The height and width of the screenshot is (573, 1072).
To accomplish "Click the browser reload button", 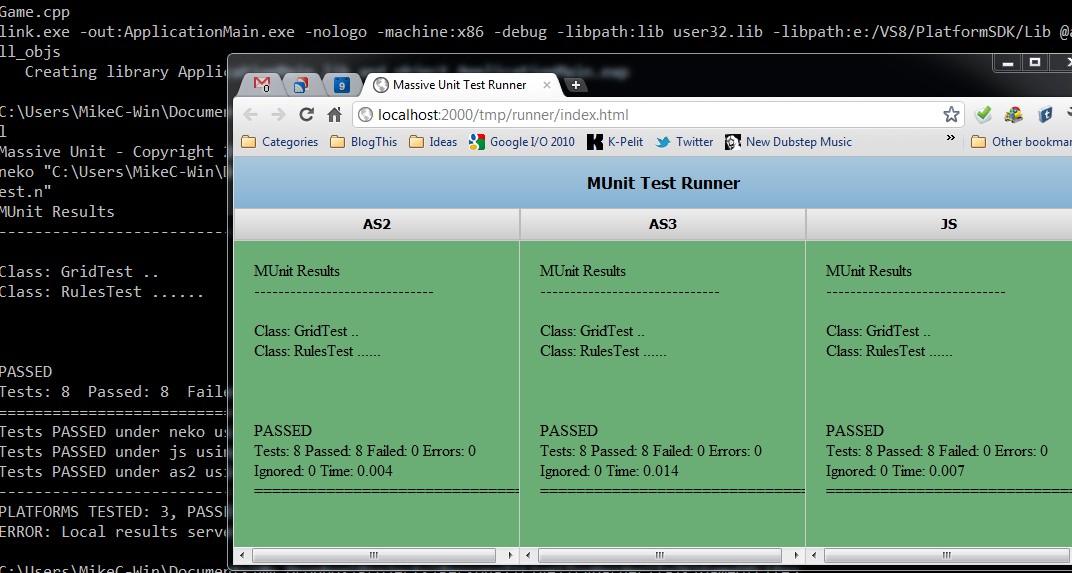I will [307, 114].
